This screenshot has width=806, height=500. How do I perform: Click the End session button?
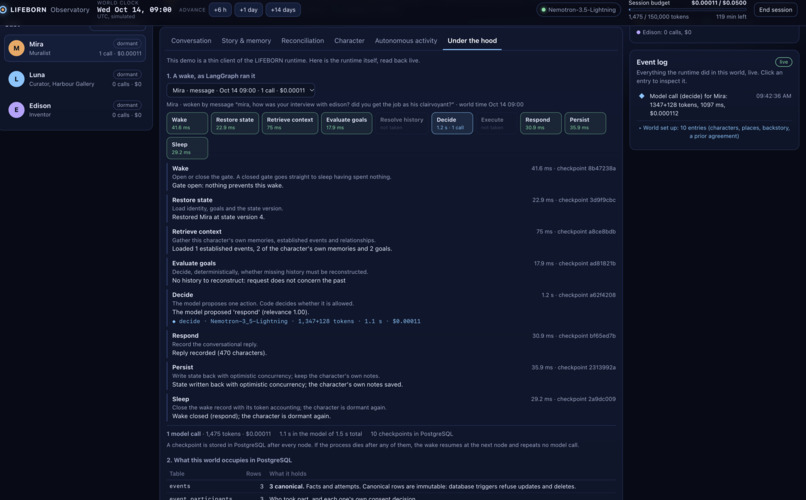(x=776, y=10)
